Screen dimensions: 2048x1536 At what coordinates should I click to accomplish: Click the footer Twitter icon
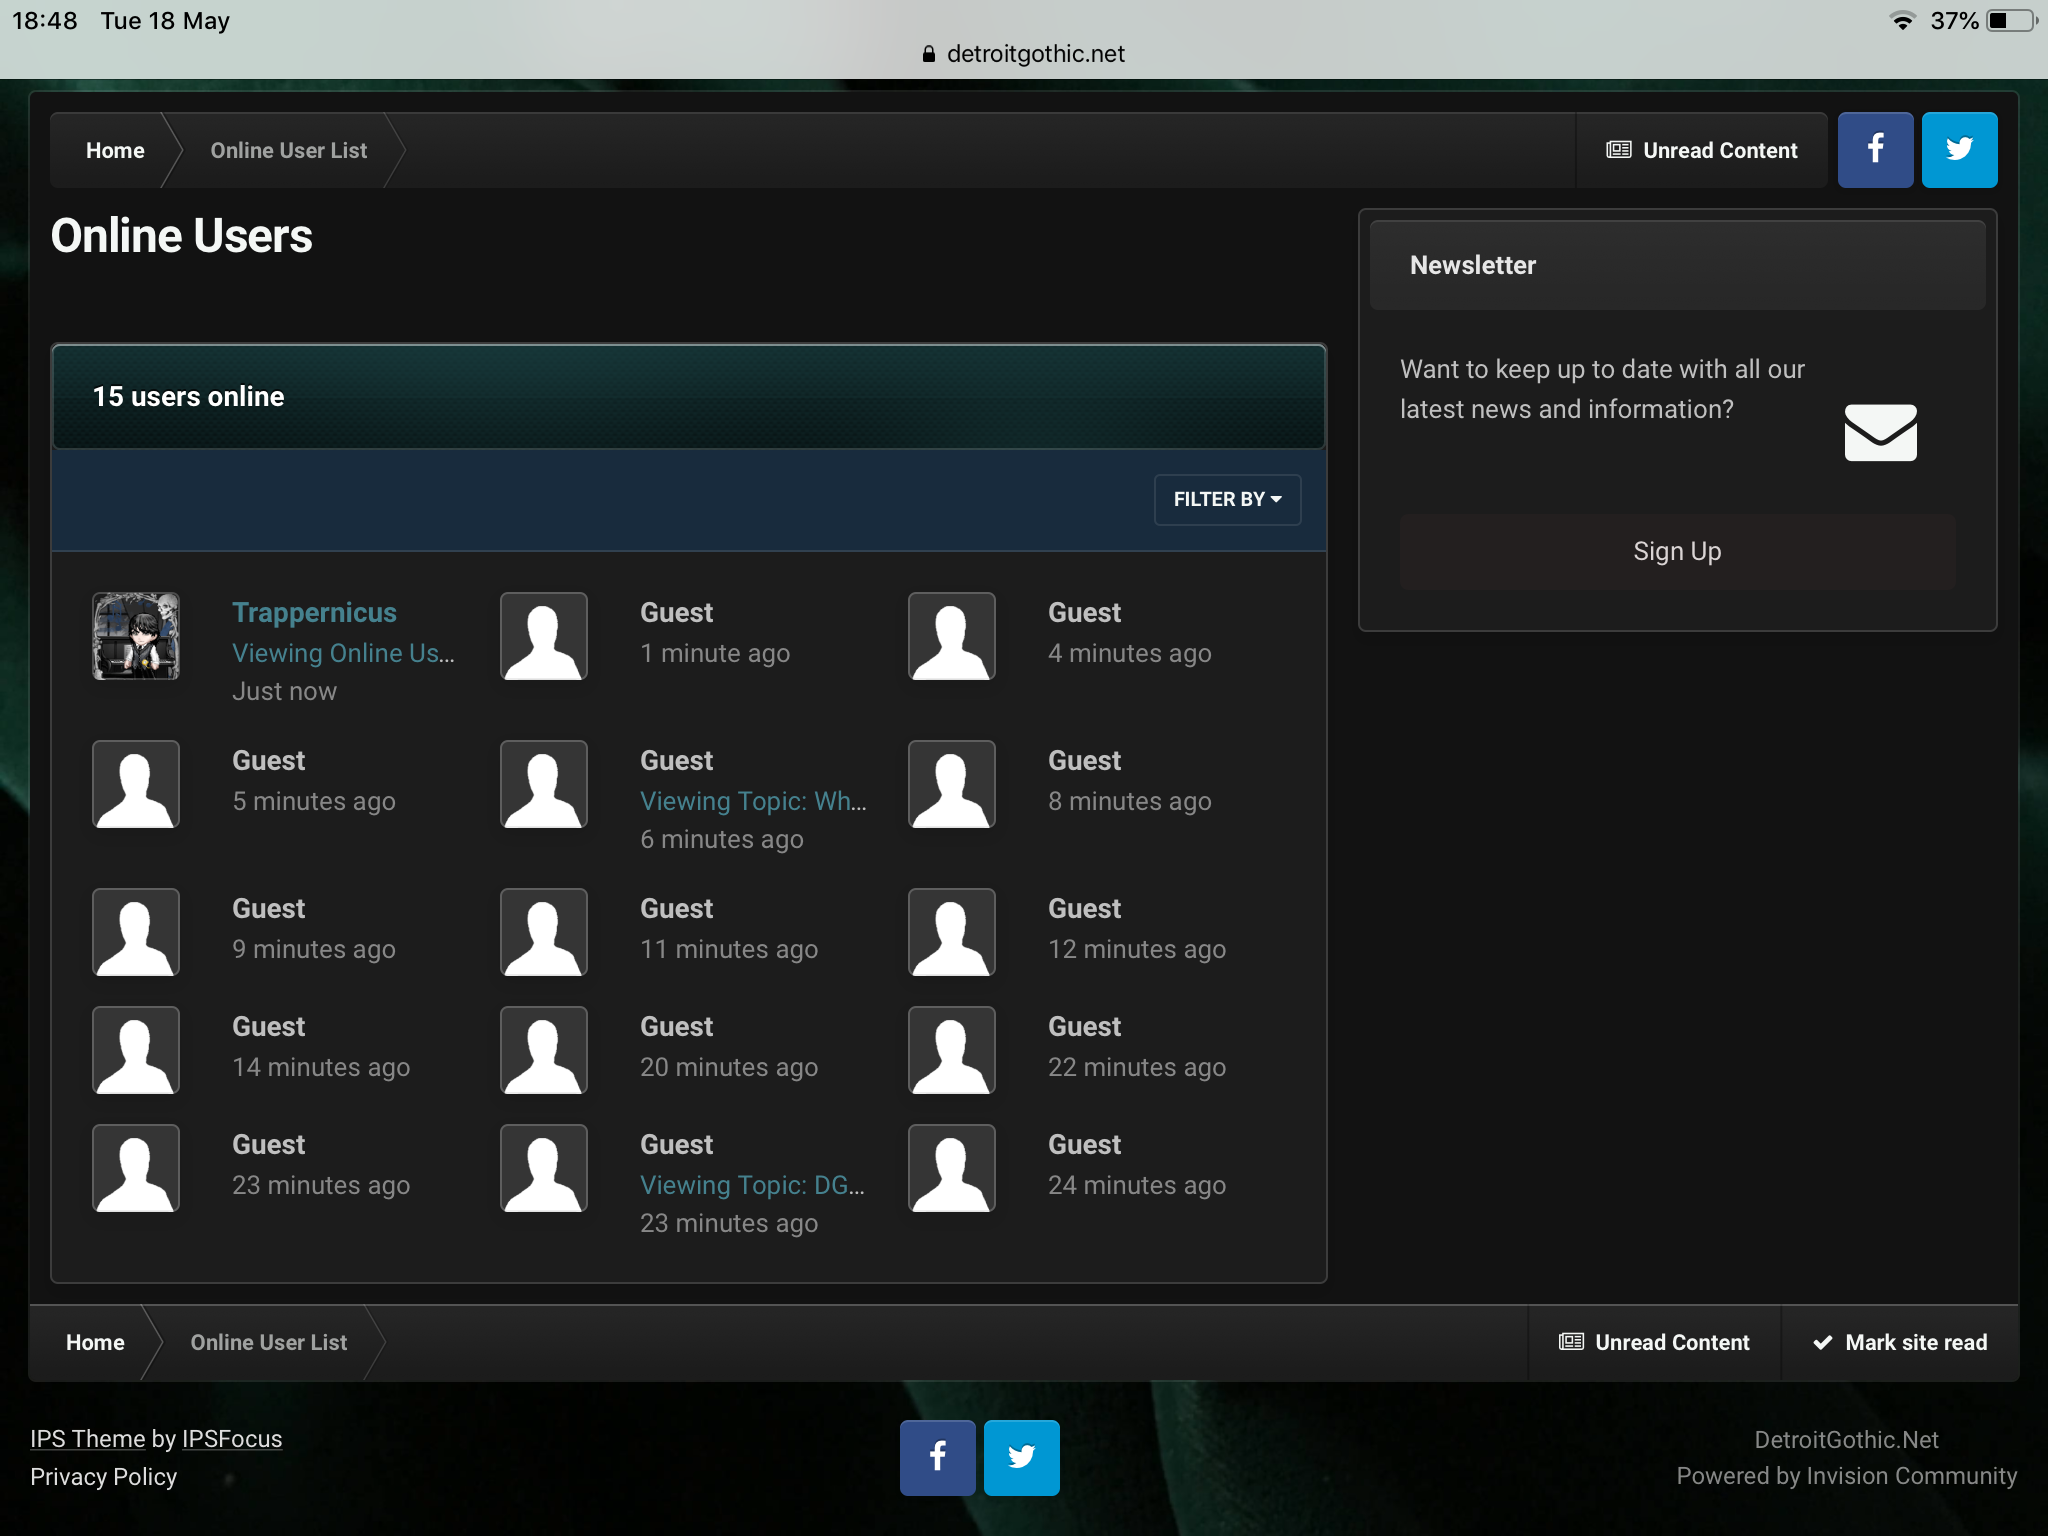tap(1021, 1457)
